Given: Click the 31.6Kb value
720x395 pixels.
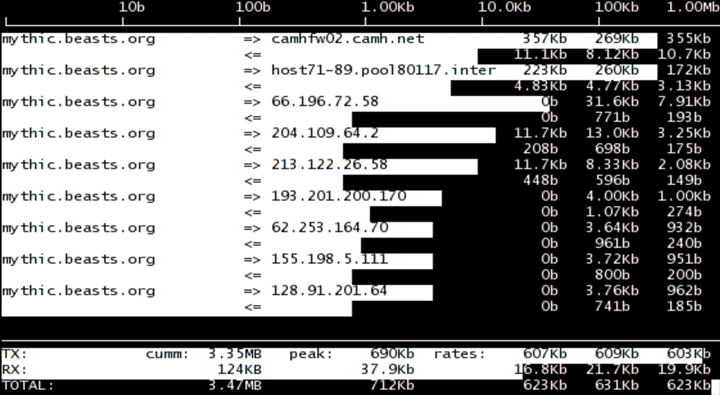Looking at the screenshot, I should point(612,102).
